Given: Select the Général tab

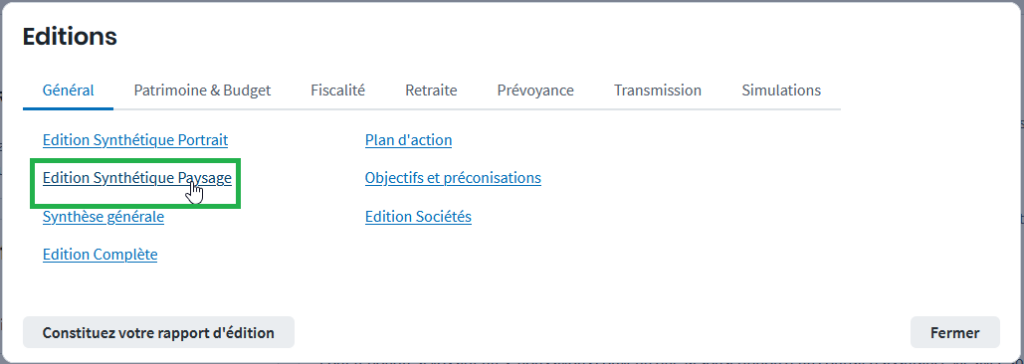Looking at the screenshot, I should tap(68, 90).
